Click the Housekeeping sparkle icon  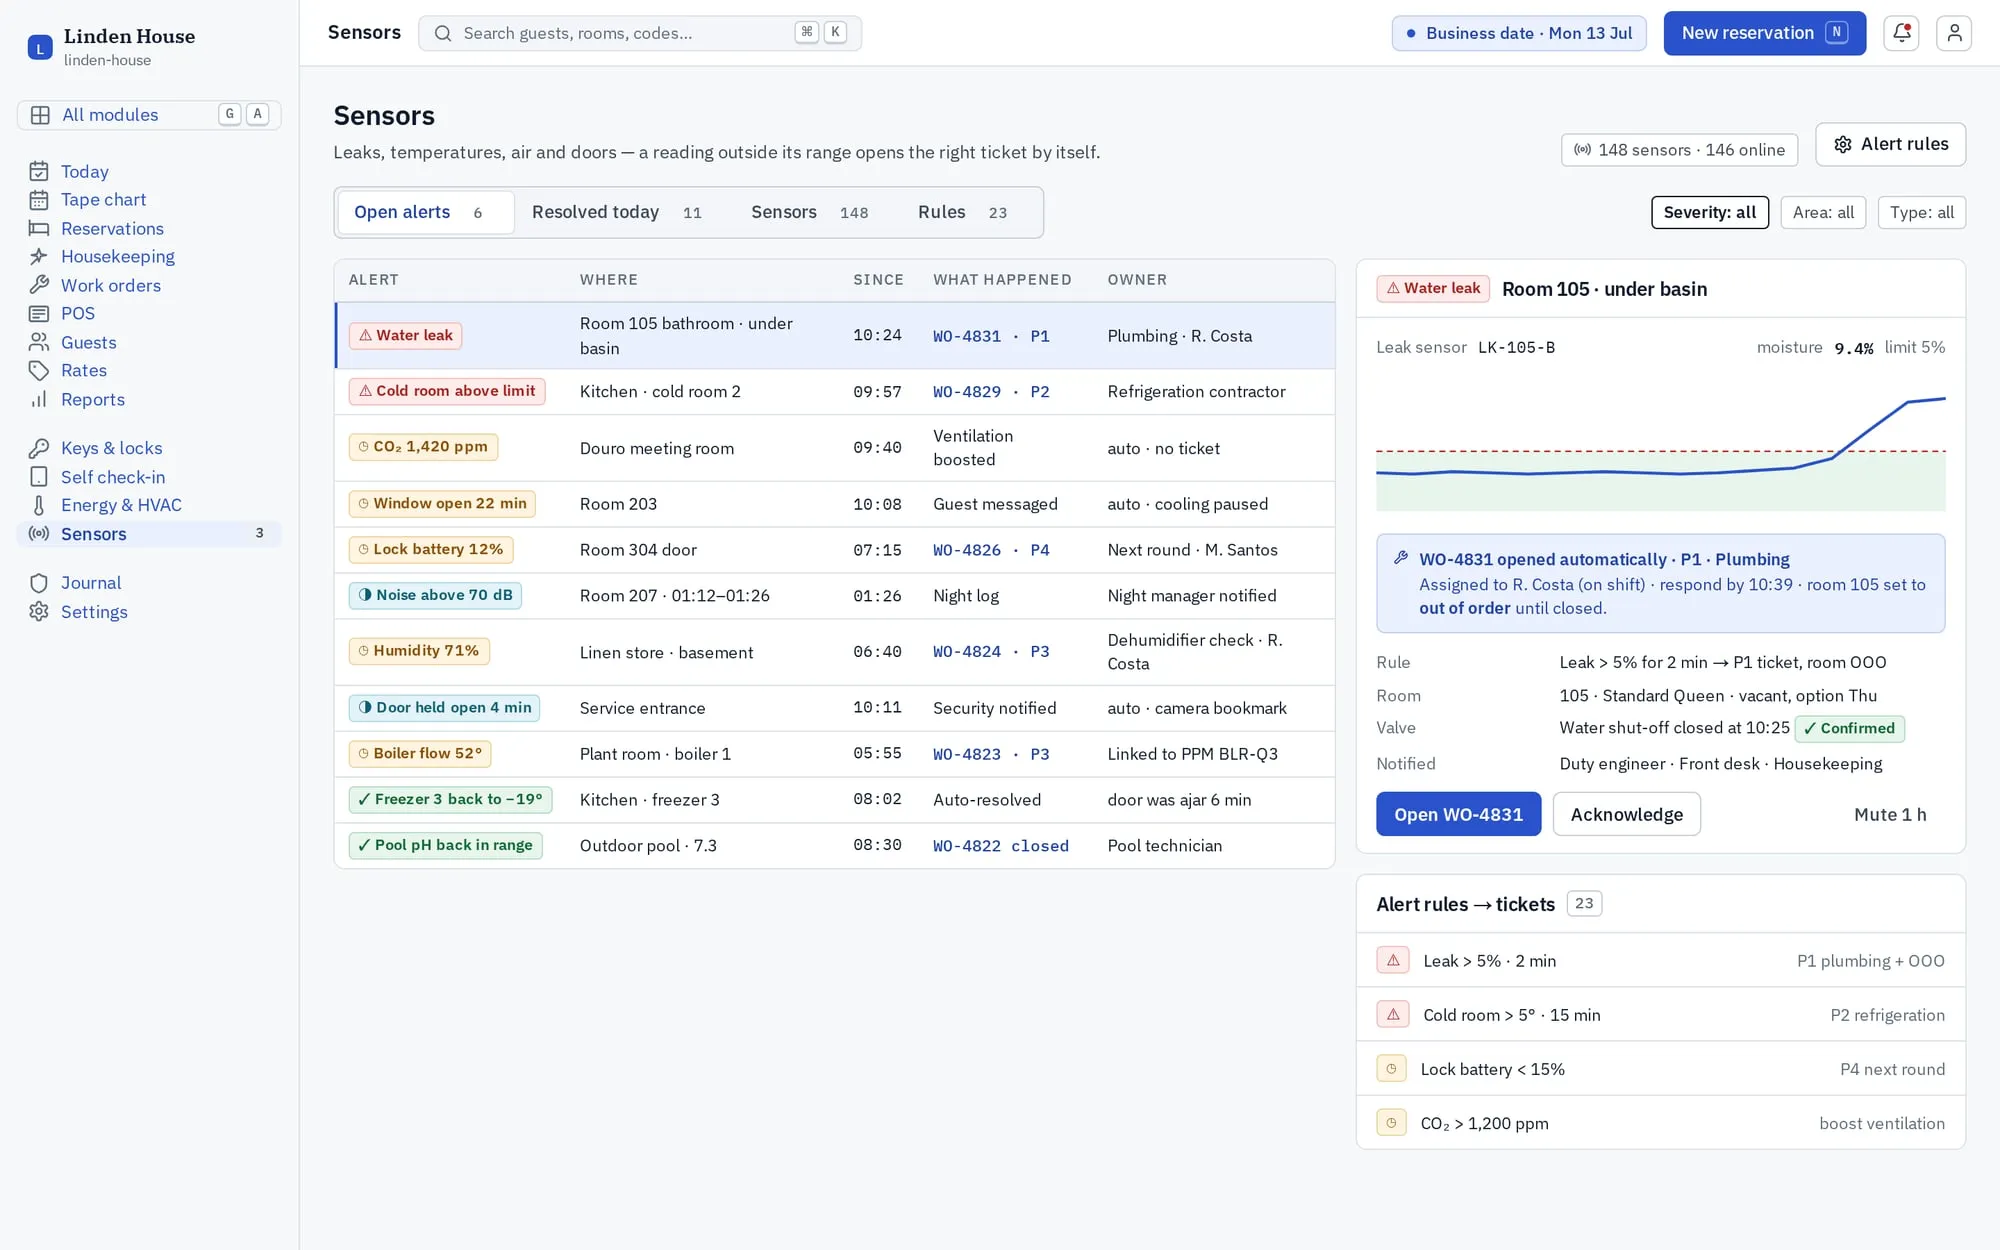tap(39, 257)
